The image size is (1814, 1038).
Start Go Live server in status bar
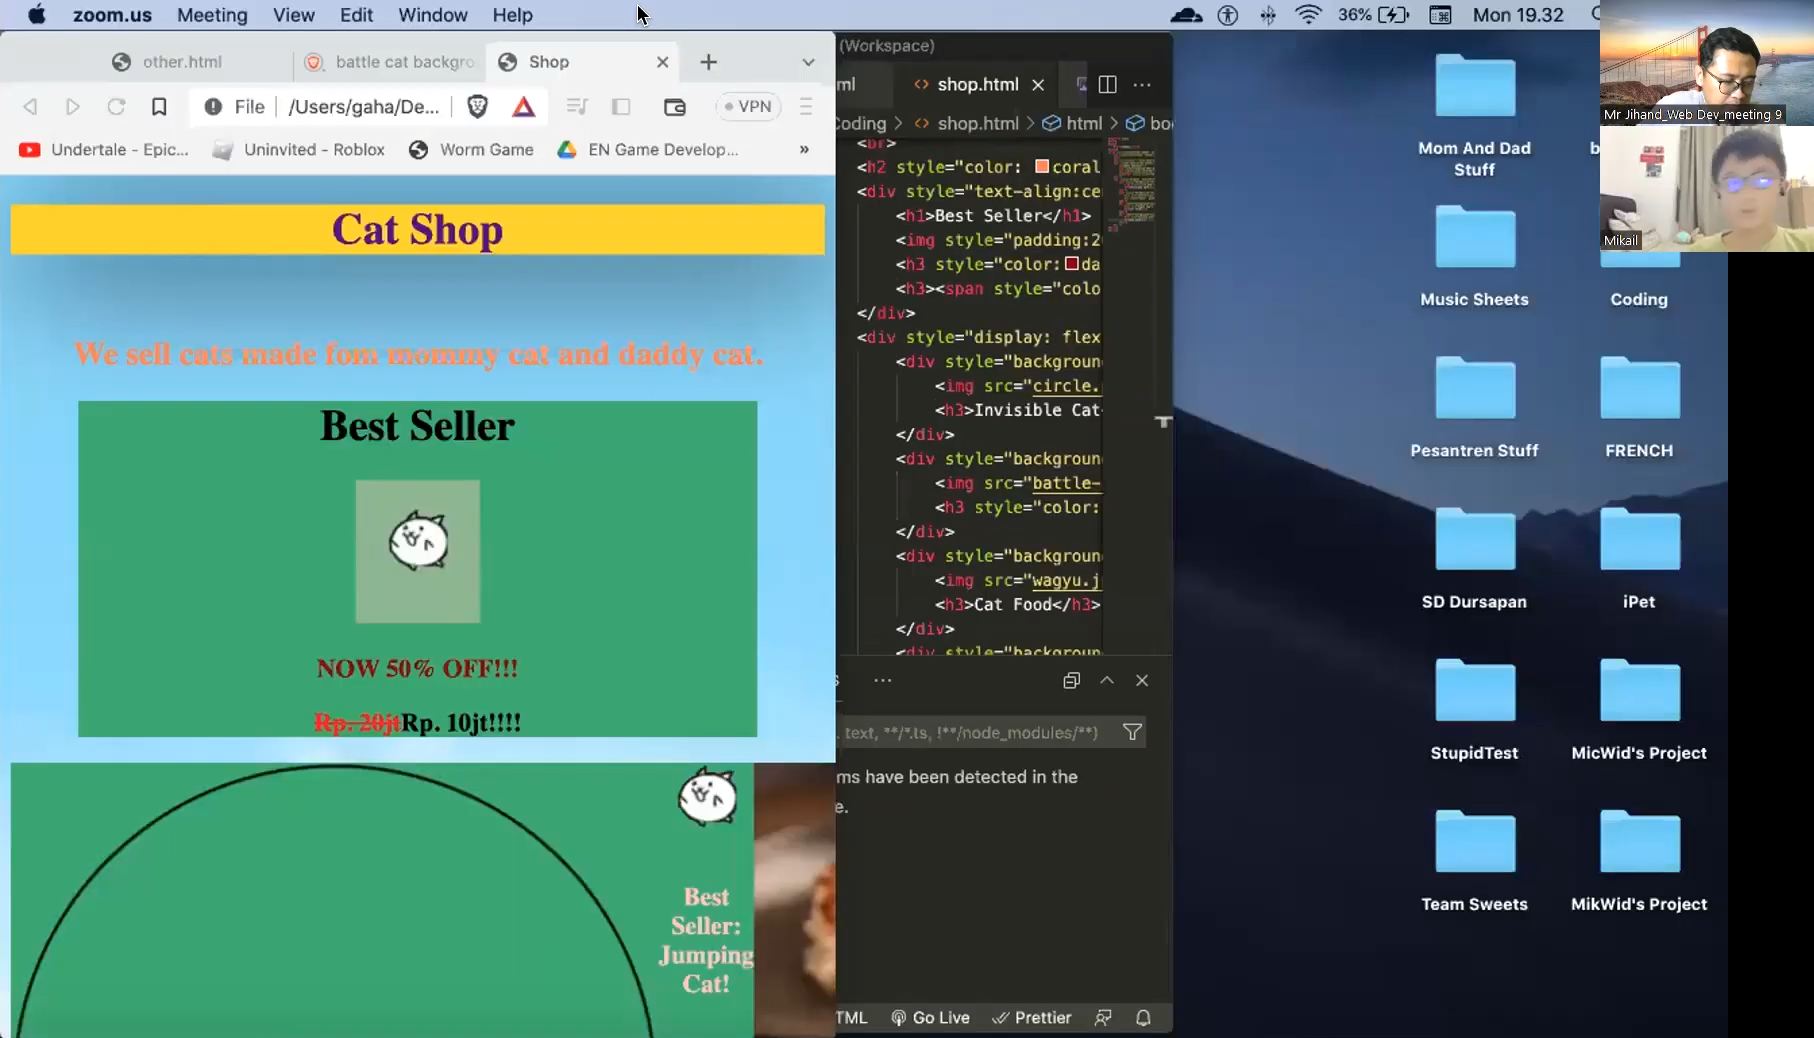pyautogui.click(x=930, y=1017)
